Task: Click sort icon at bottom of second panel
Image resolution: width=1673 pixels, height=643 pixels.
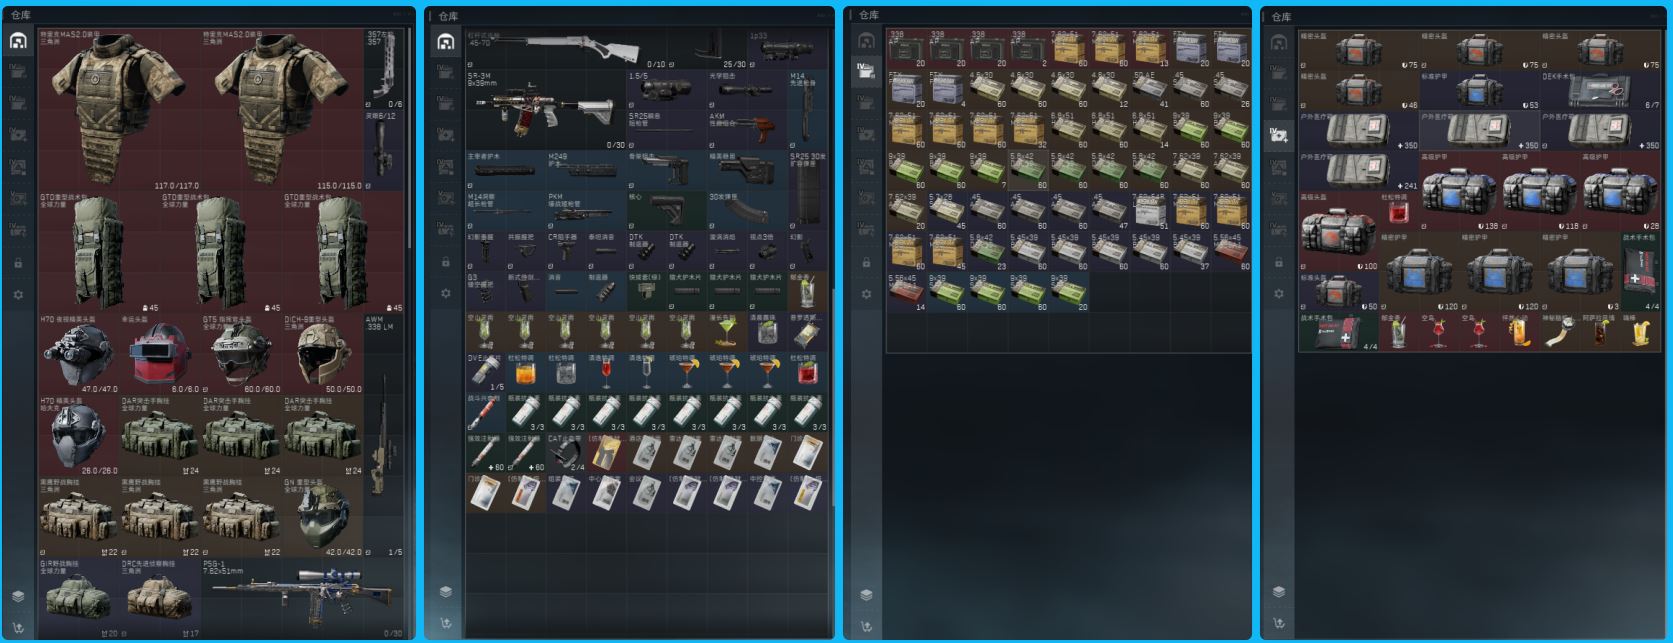Action: pos(446,623)
